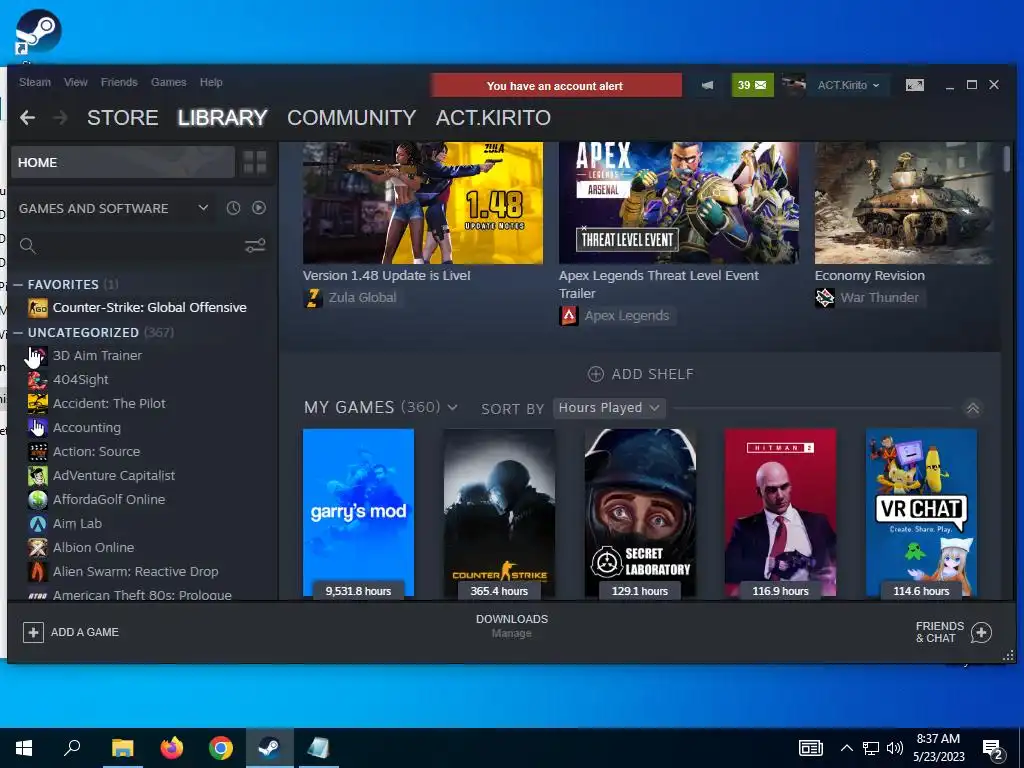1024x768 pixels.
Task: Click the Add a Game plus icon
Action: 33,632
